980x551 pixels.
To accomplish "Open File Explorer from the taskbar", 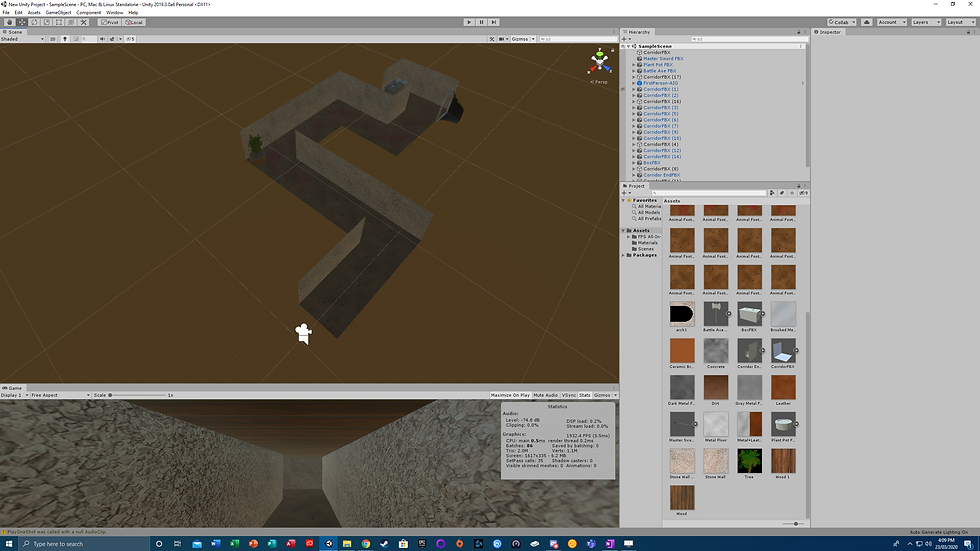I will [347, 544].
